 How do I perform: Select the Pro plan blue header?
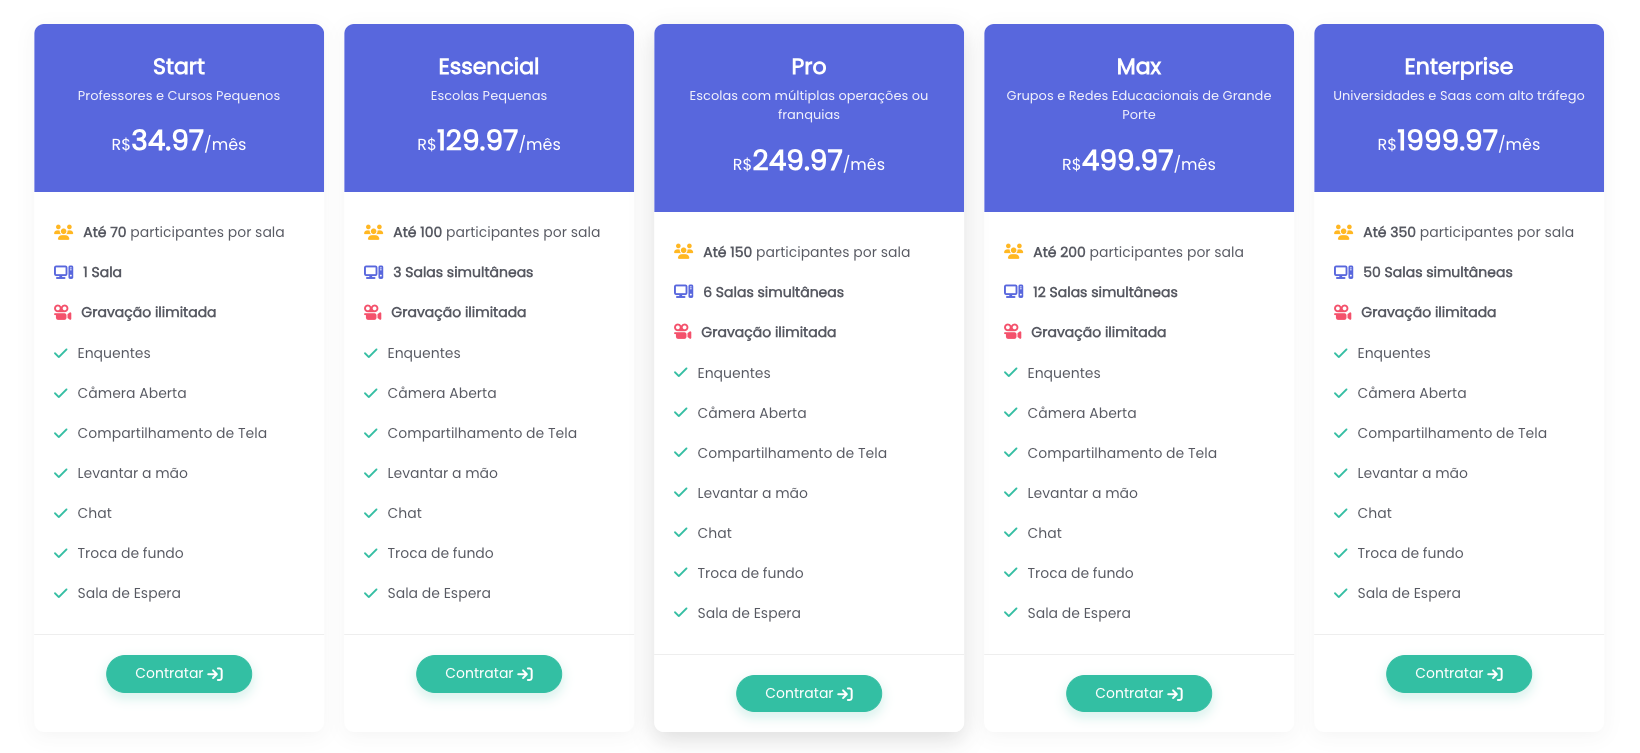[808, 117]
